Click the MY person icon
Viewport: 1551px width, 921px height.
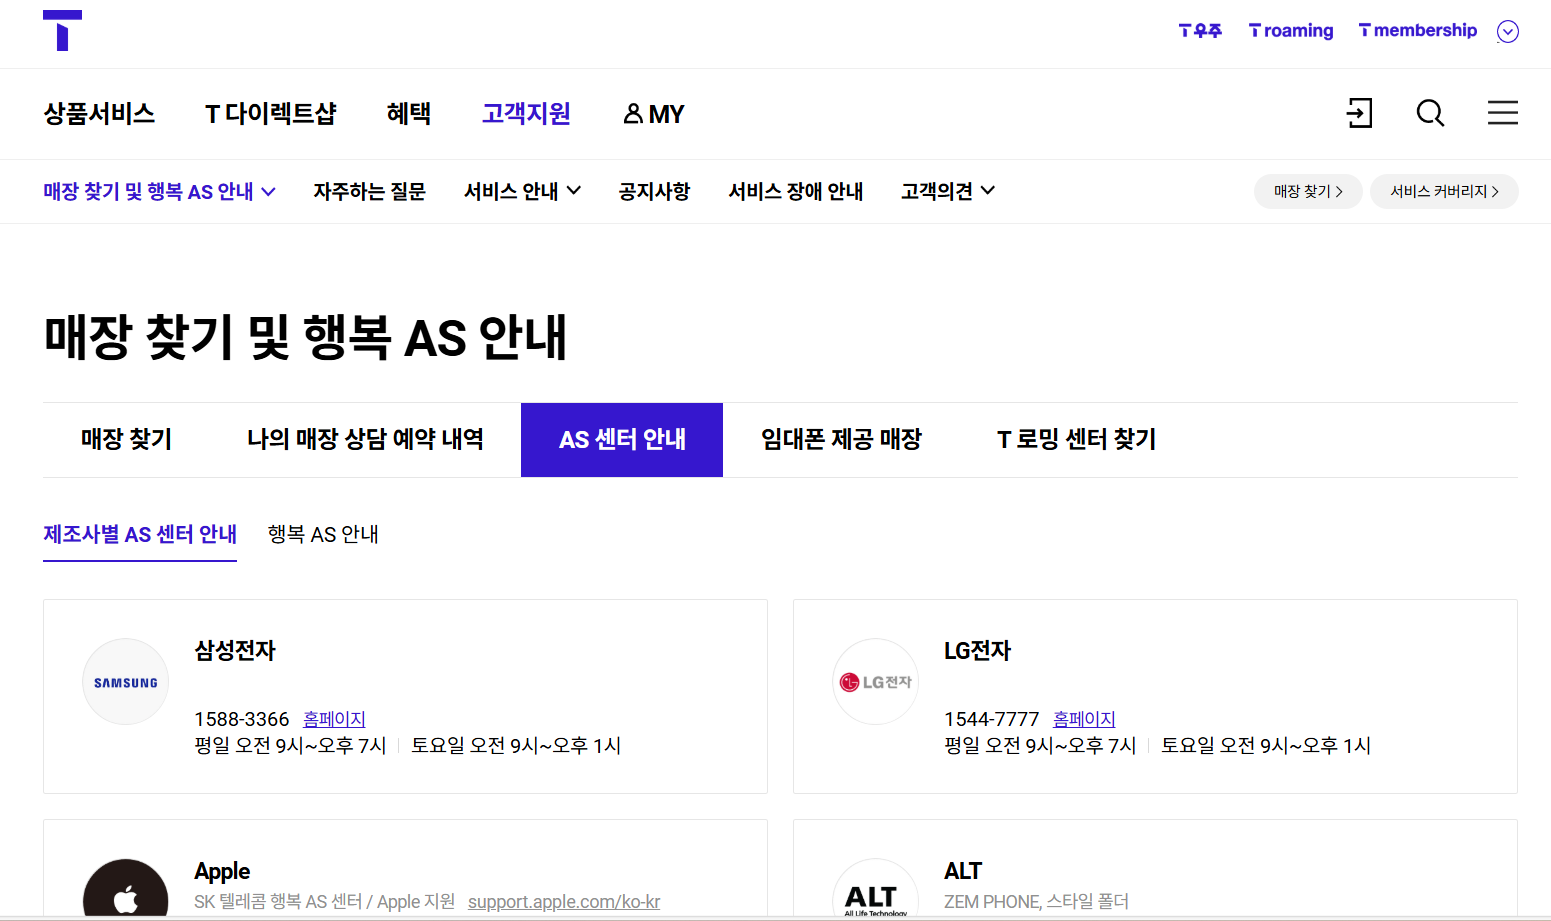631,113
